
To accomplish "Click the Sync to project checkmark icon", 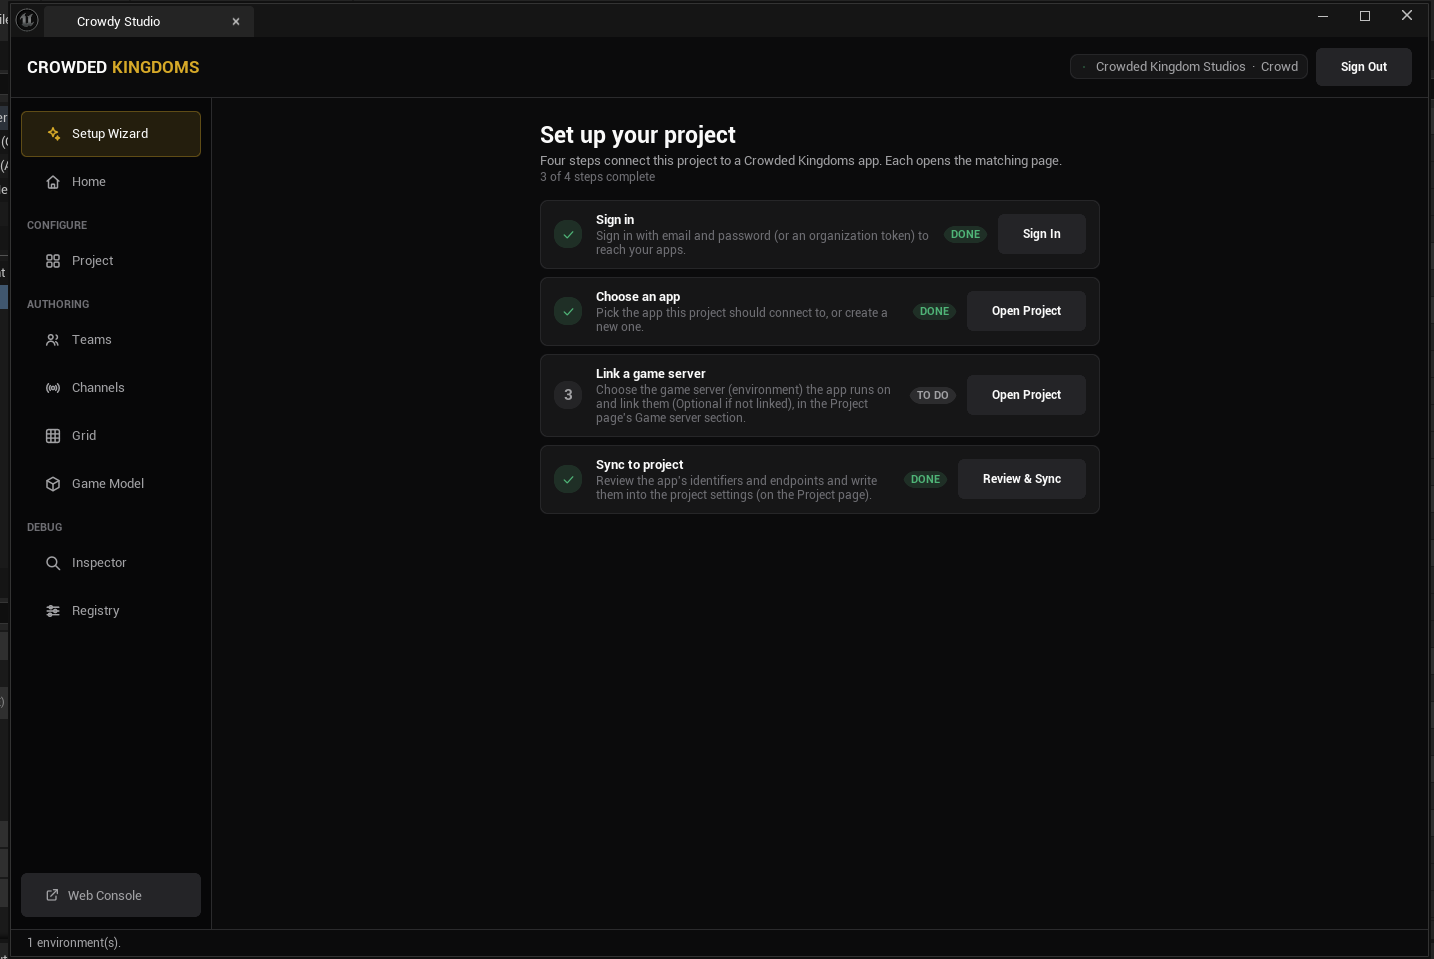I will (568, 480).
